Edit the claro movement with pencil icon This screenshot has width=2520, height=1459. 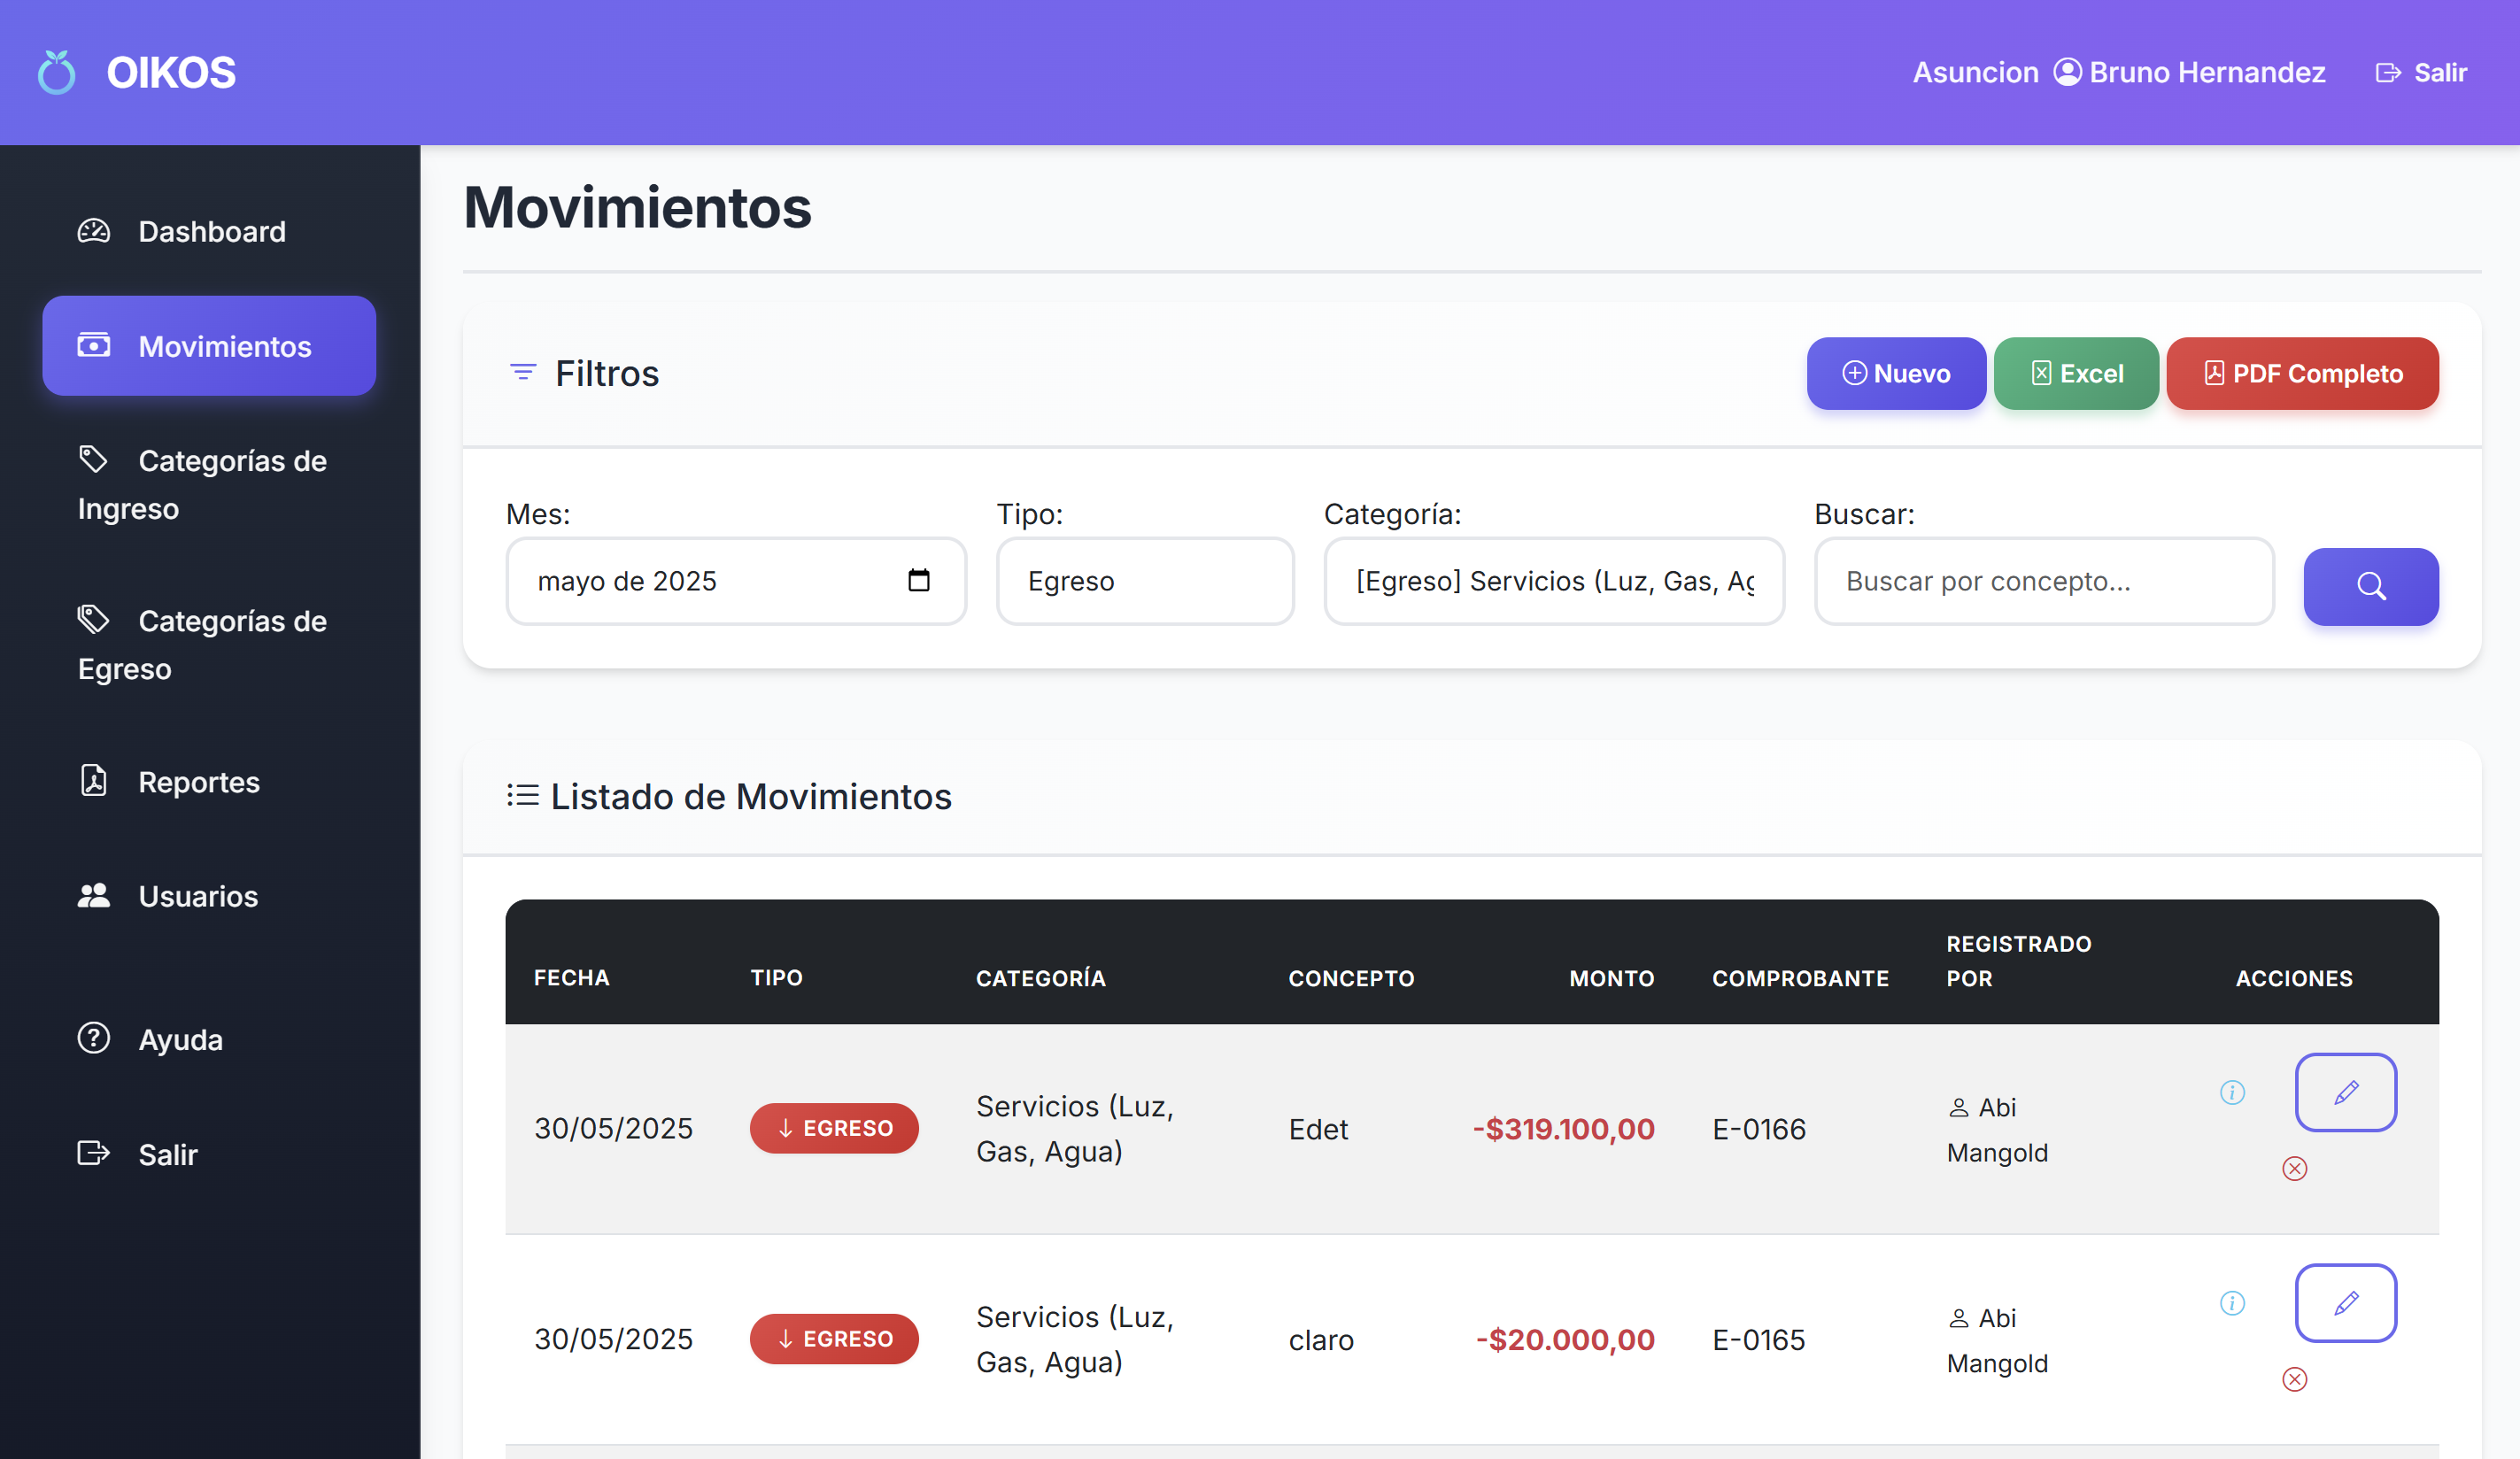click(x=2345, y=1303)
